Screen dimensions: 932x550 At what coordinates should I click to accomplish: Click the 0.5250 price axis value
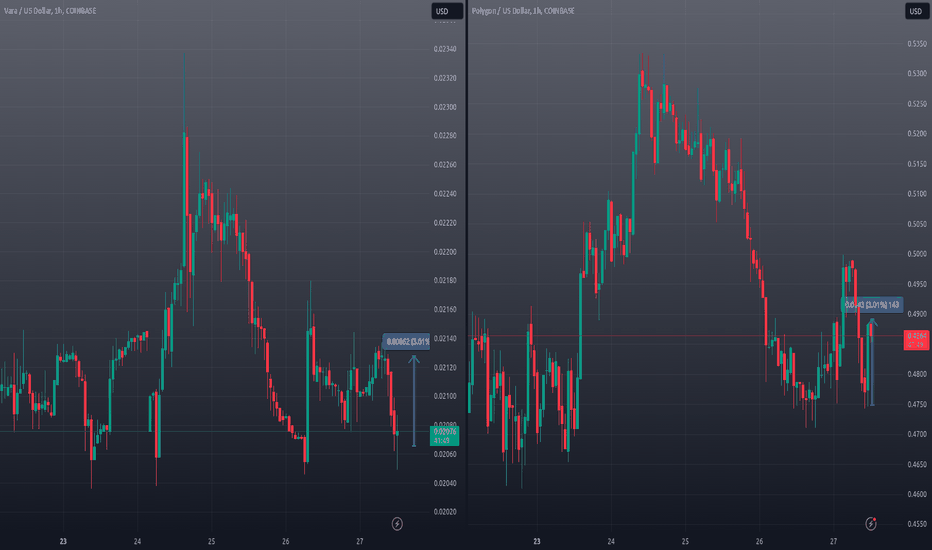[917, 105]
